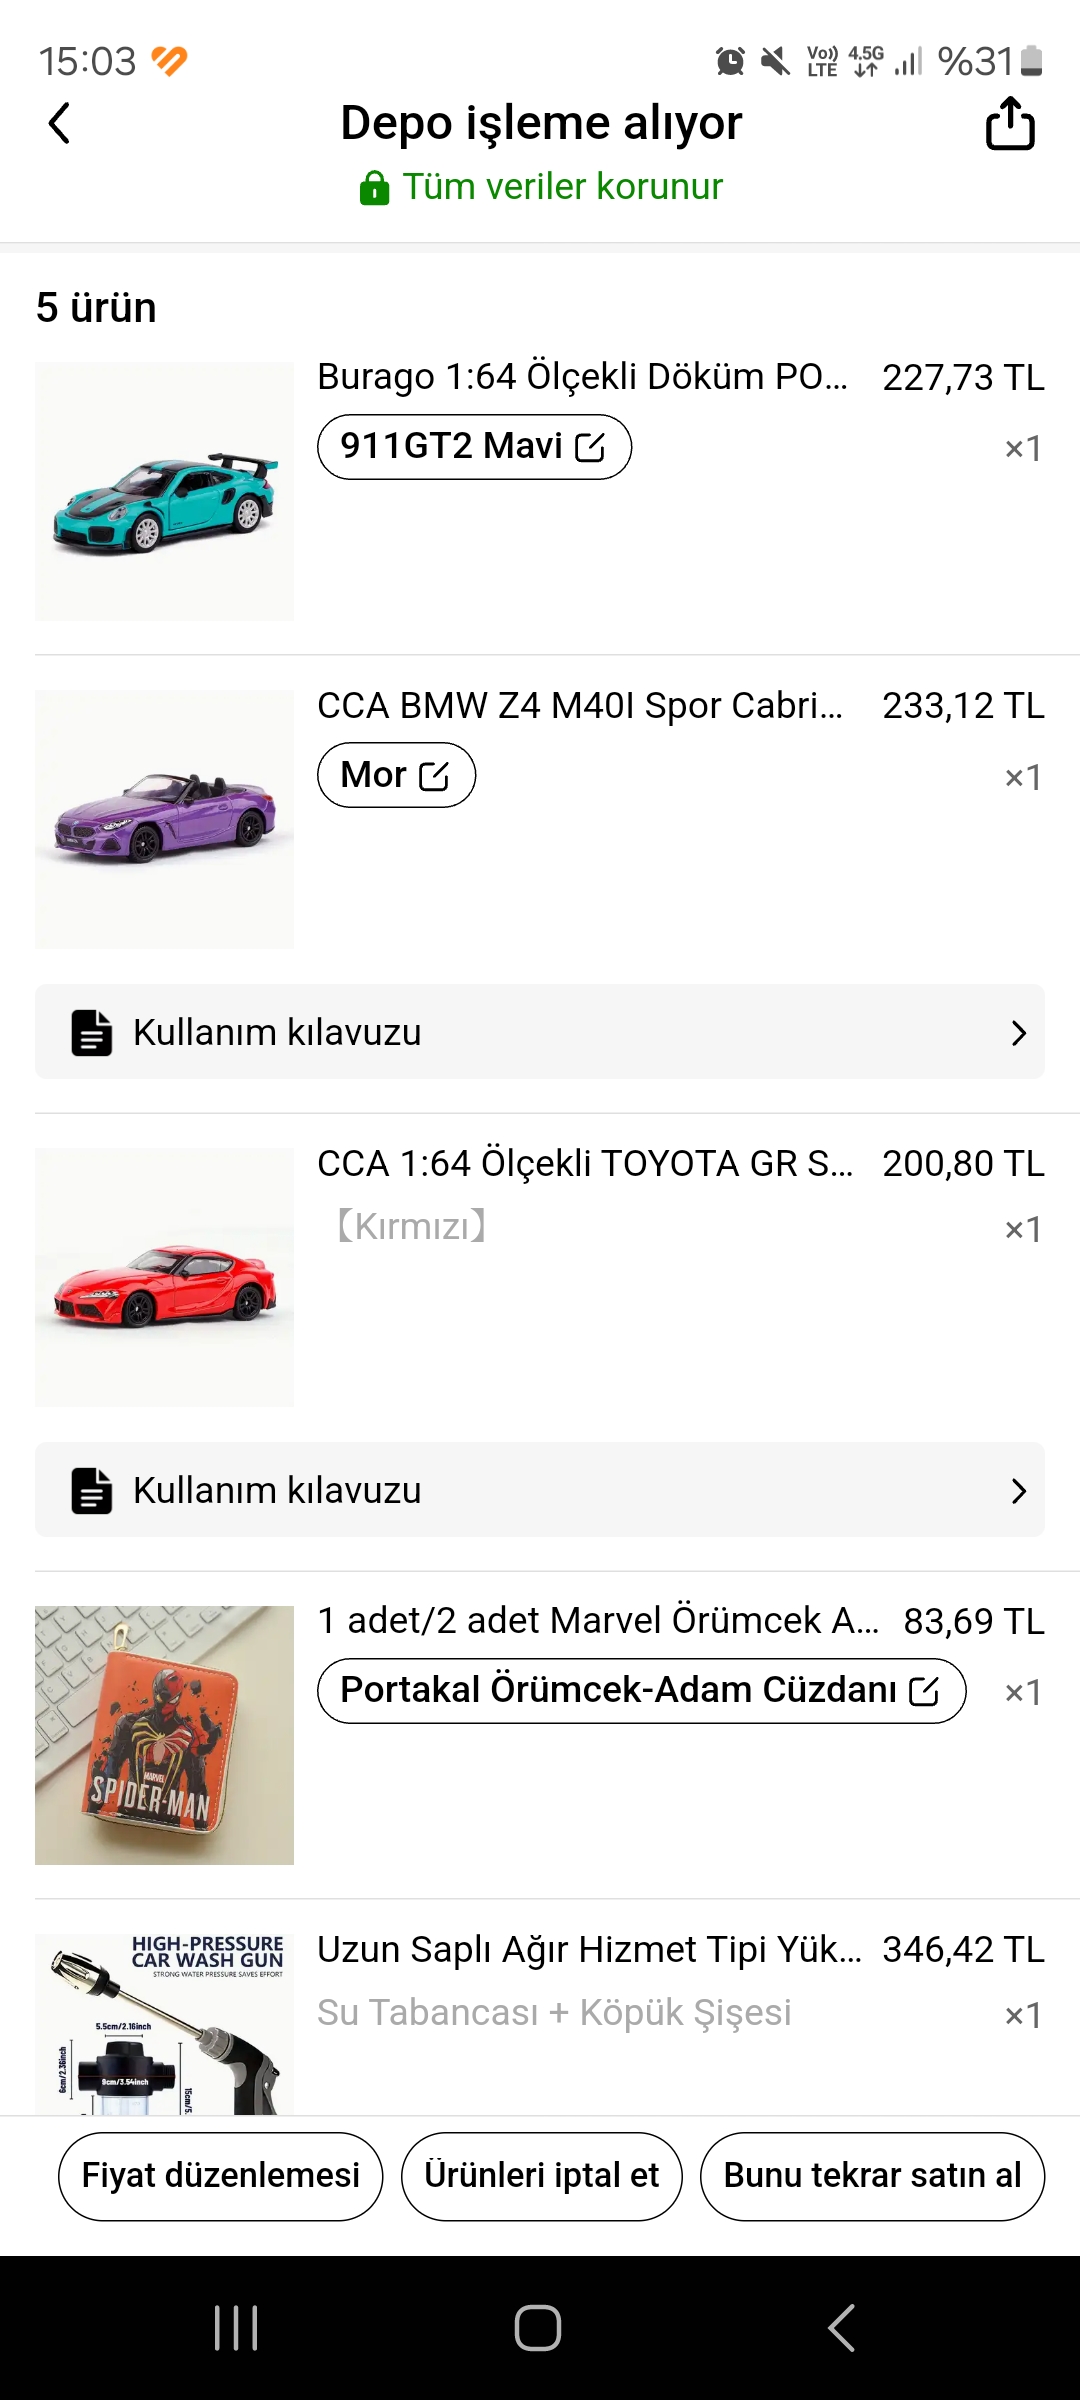Tap edit icon on Mor variant chip
Viewport: 1080px width, 2400px height.
pyautogui.click(x=434, y=776)
